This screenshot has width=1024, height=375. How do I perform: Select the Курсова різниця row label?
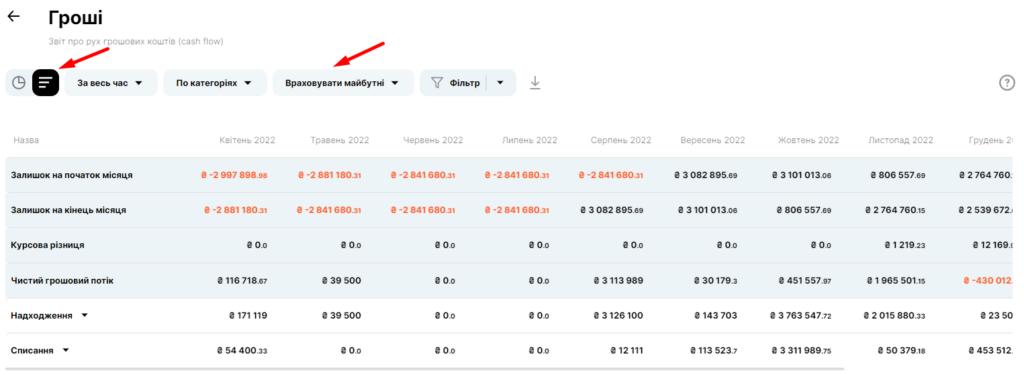[48, 245]
